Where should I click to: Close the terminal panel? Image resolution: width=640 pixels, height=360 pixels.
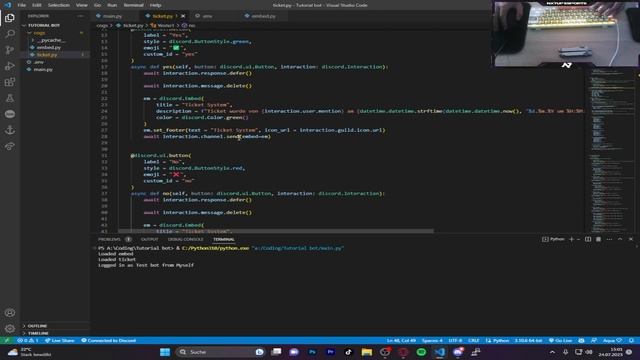[631, 239]
